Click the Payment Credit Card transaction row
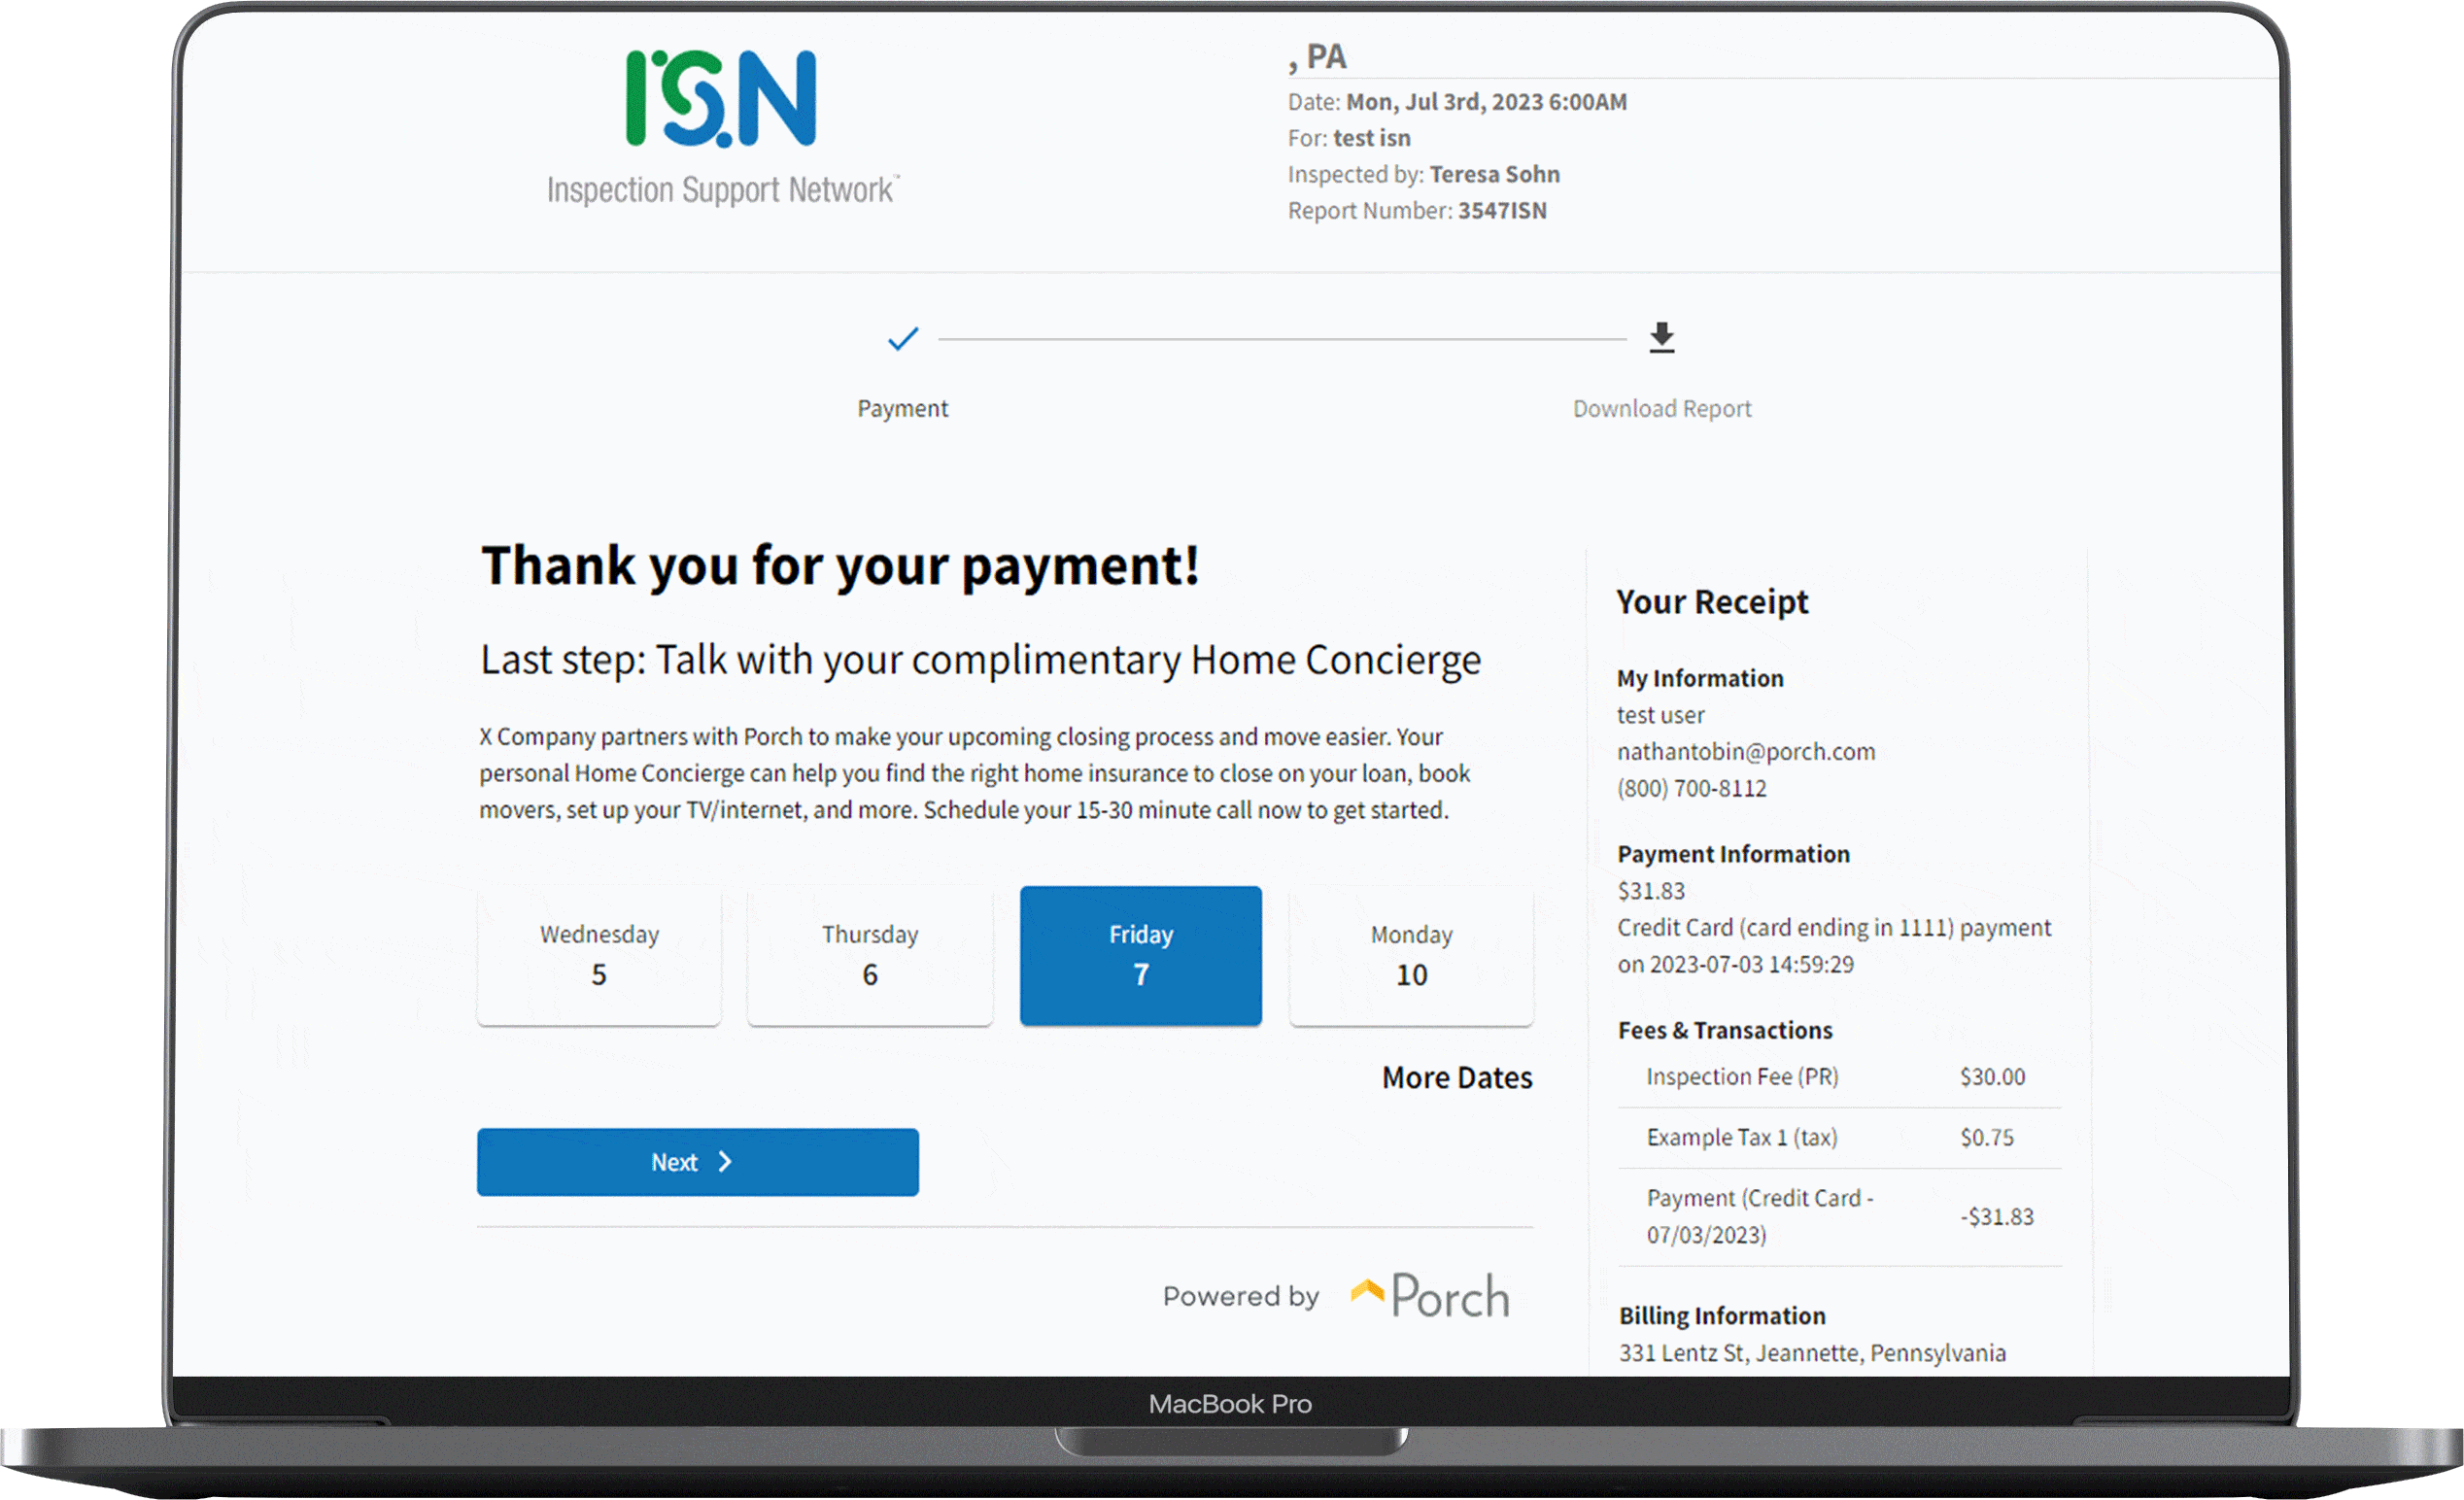2464x1500 pixels. pyautogui.click(x=1838, y=1217)
